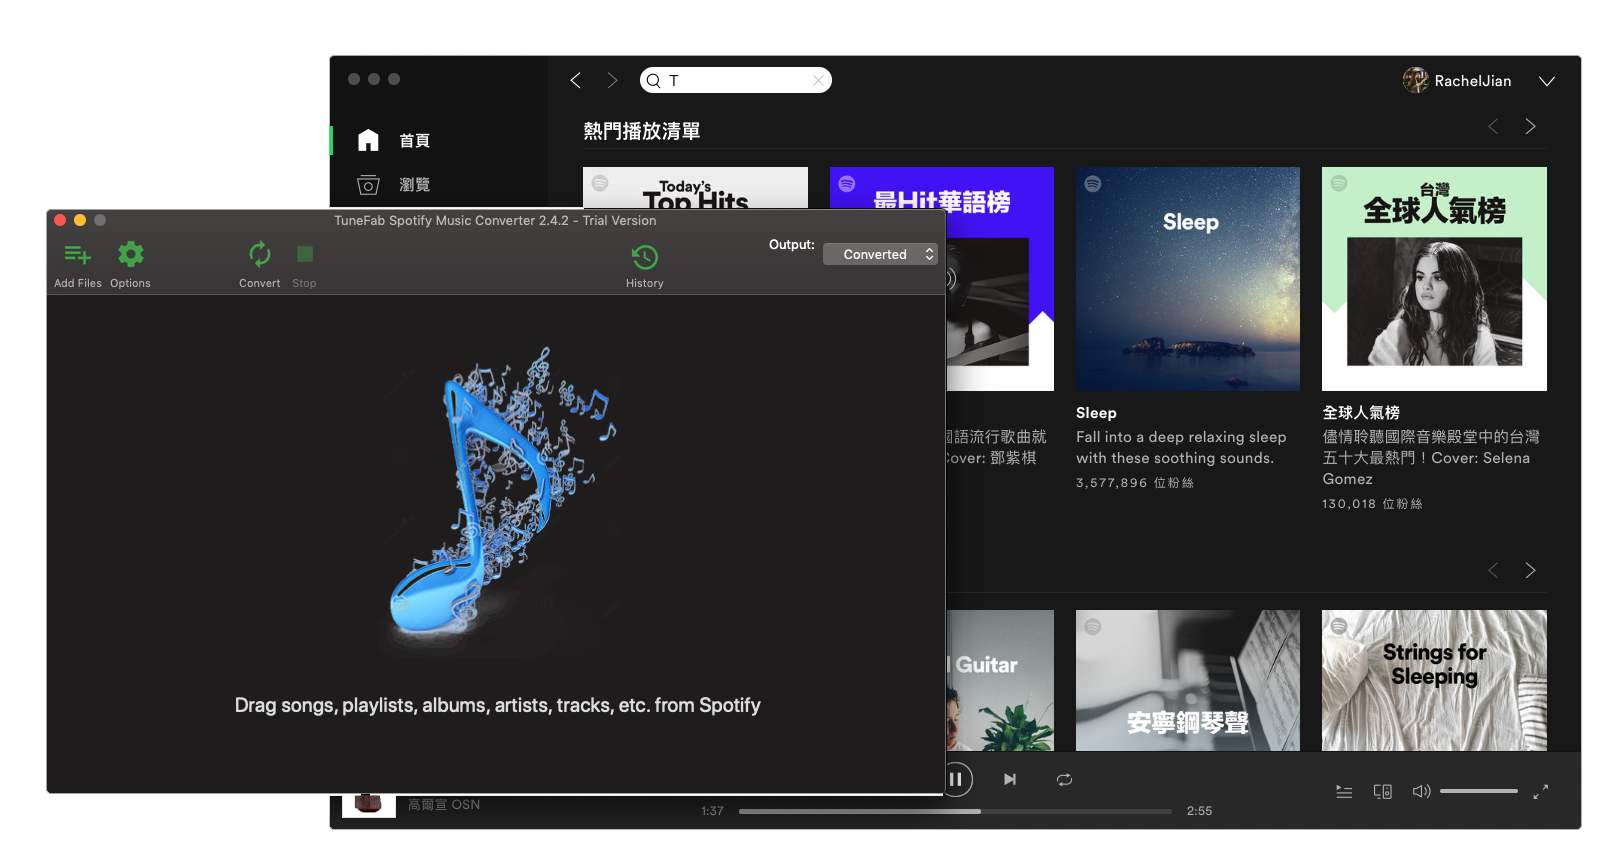Start conversion with the Convert icon

click(x=259, y=256)
